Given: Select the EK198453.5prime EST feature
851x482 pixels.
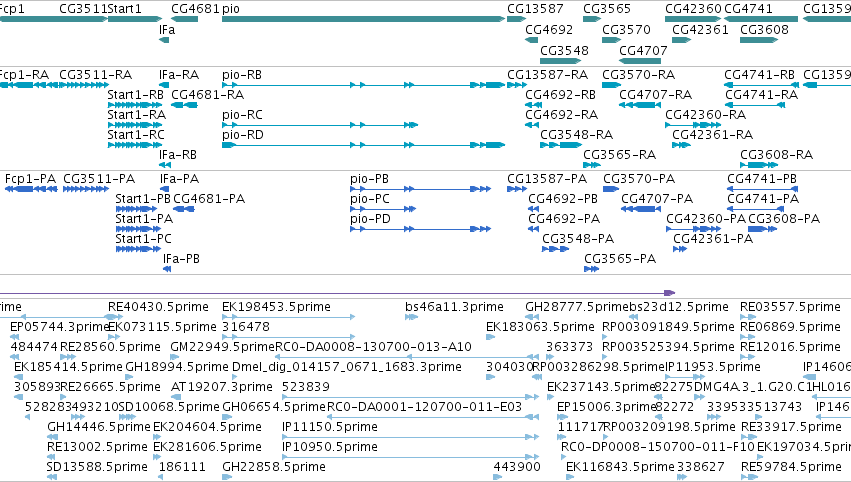Looking at the screenshot, I should coord(289,317).
